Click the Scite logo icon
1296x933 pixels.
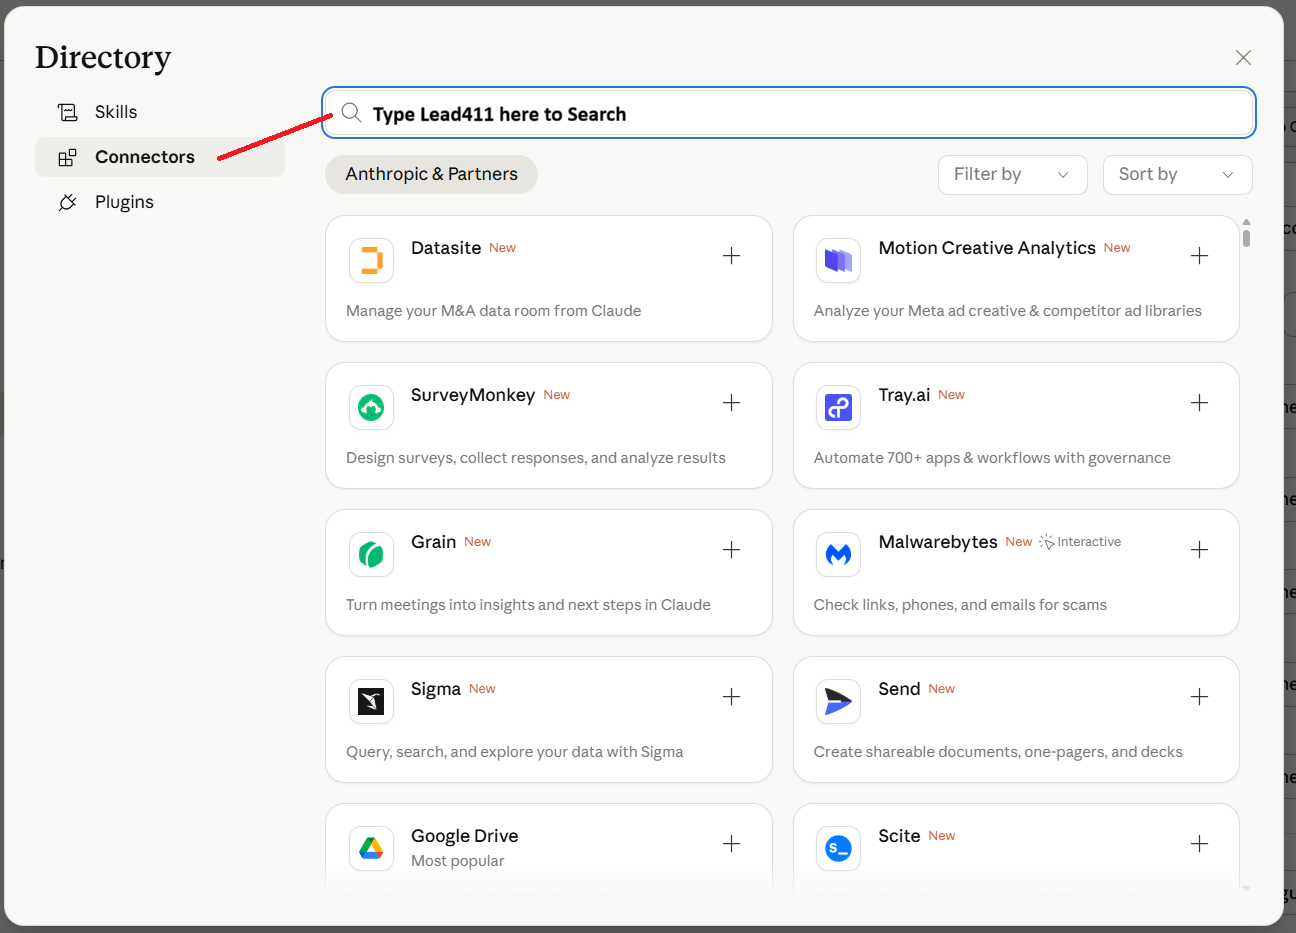pos(838,849)
